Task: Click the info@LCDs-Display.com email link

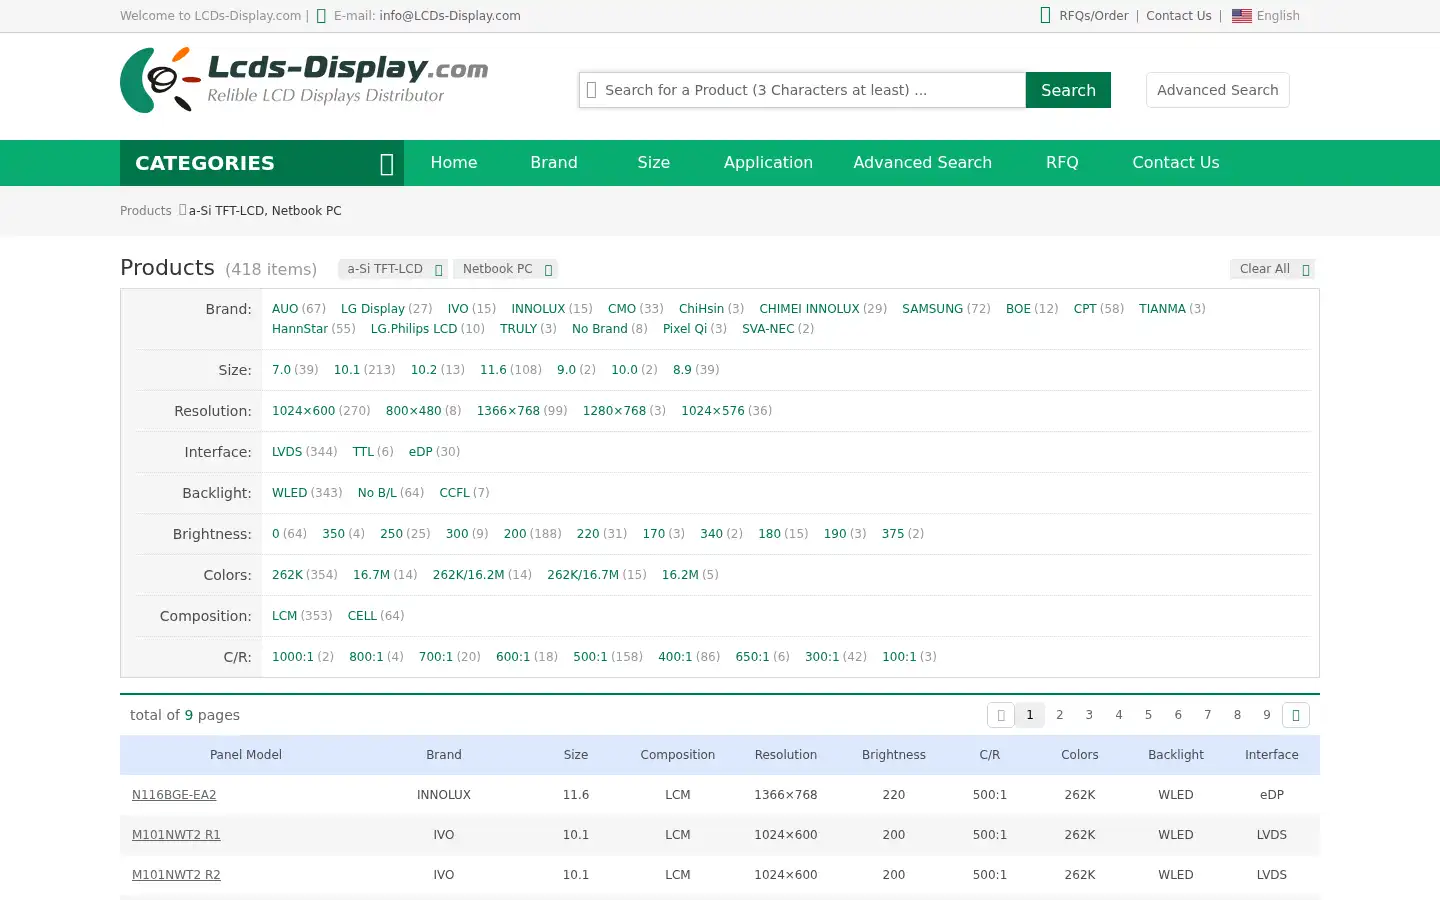Action: 450,16
